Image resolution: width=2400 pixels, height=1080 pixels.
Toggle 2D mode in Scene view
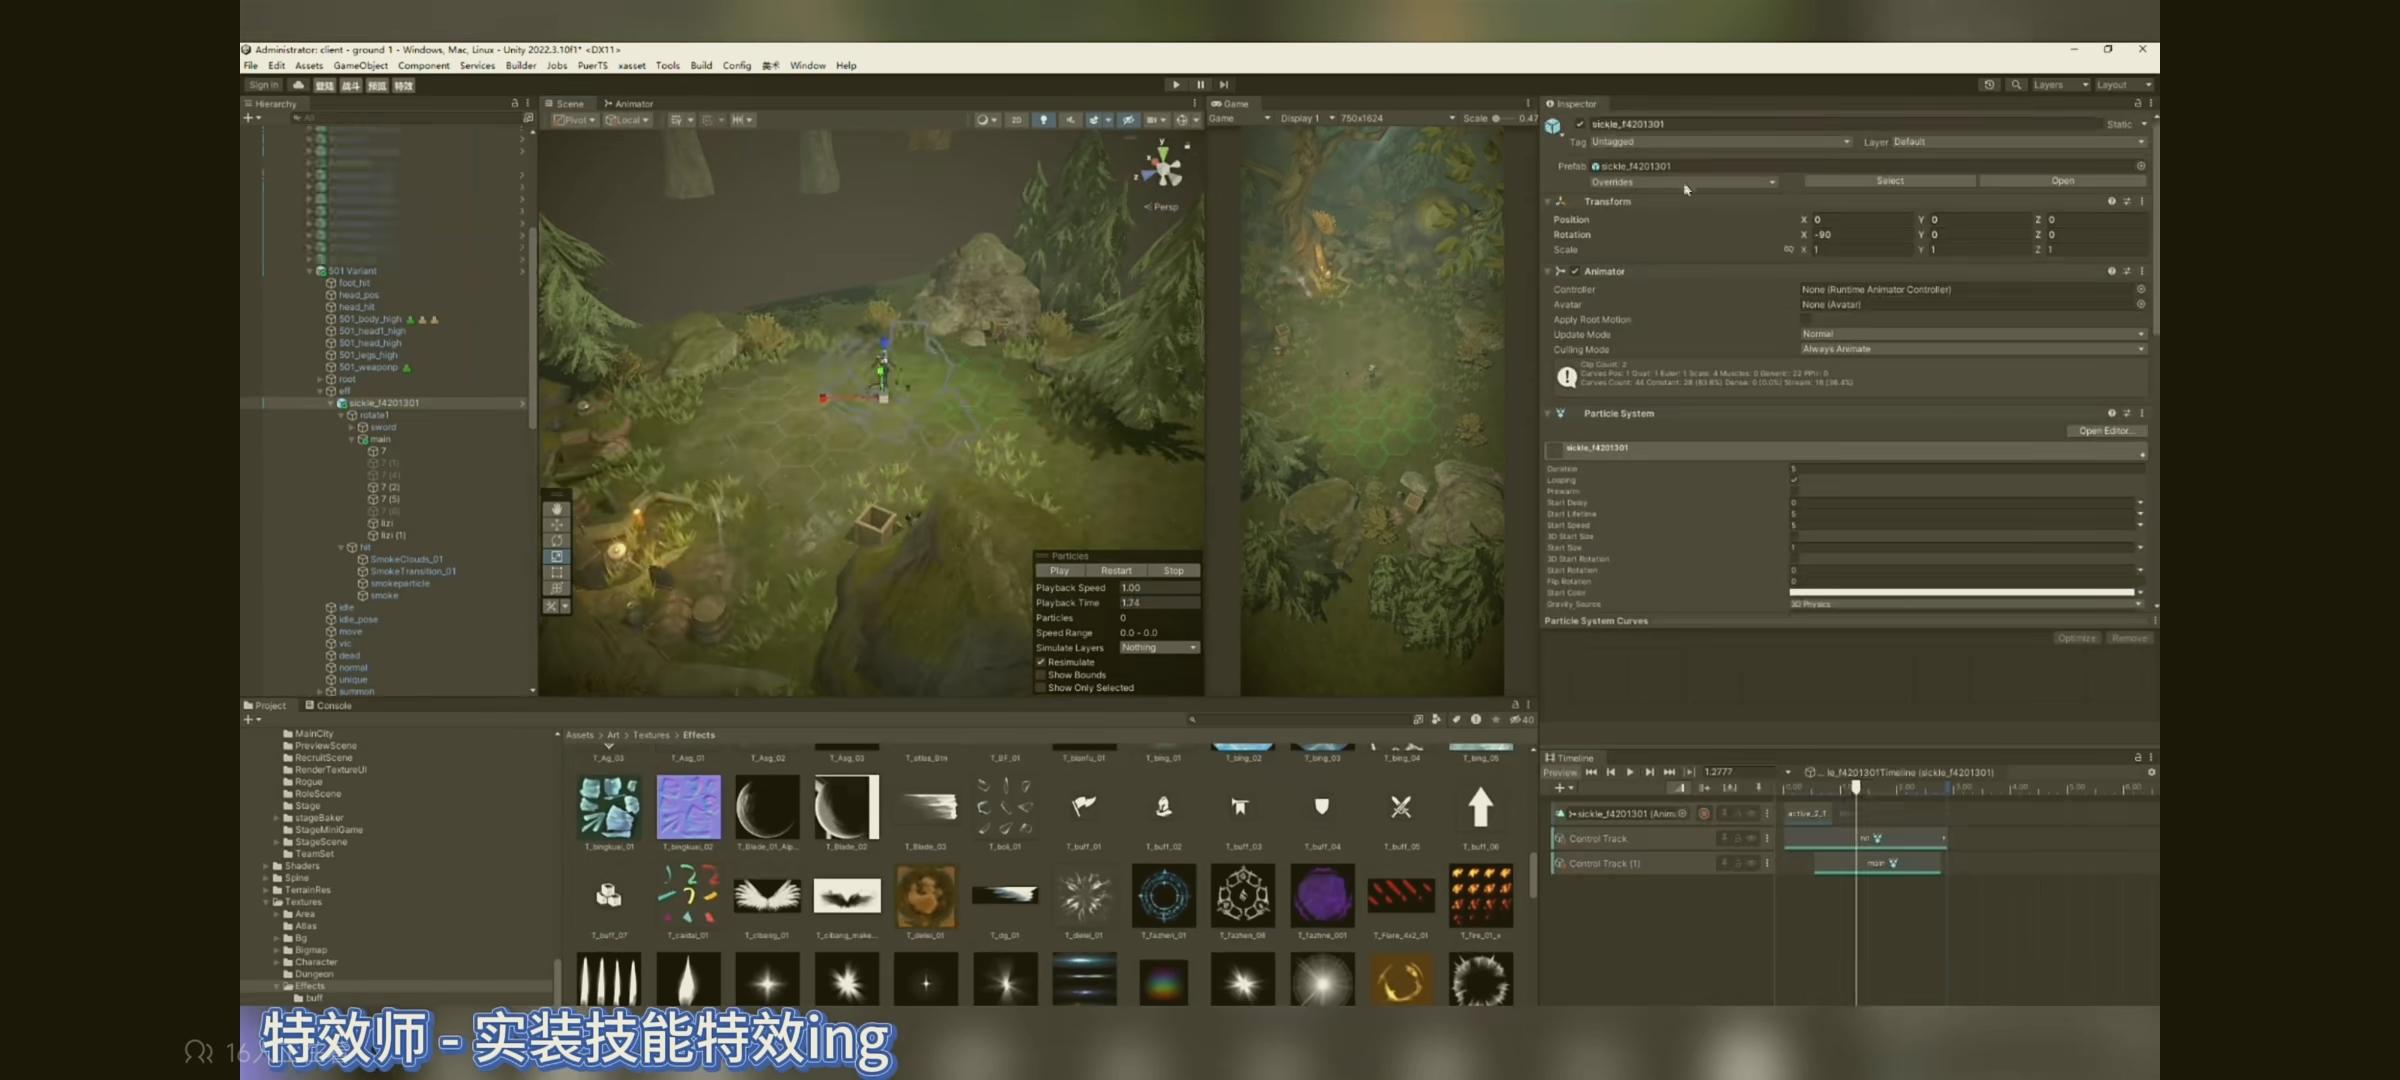[x=1016, y=120]
